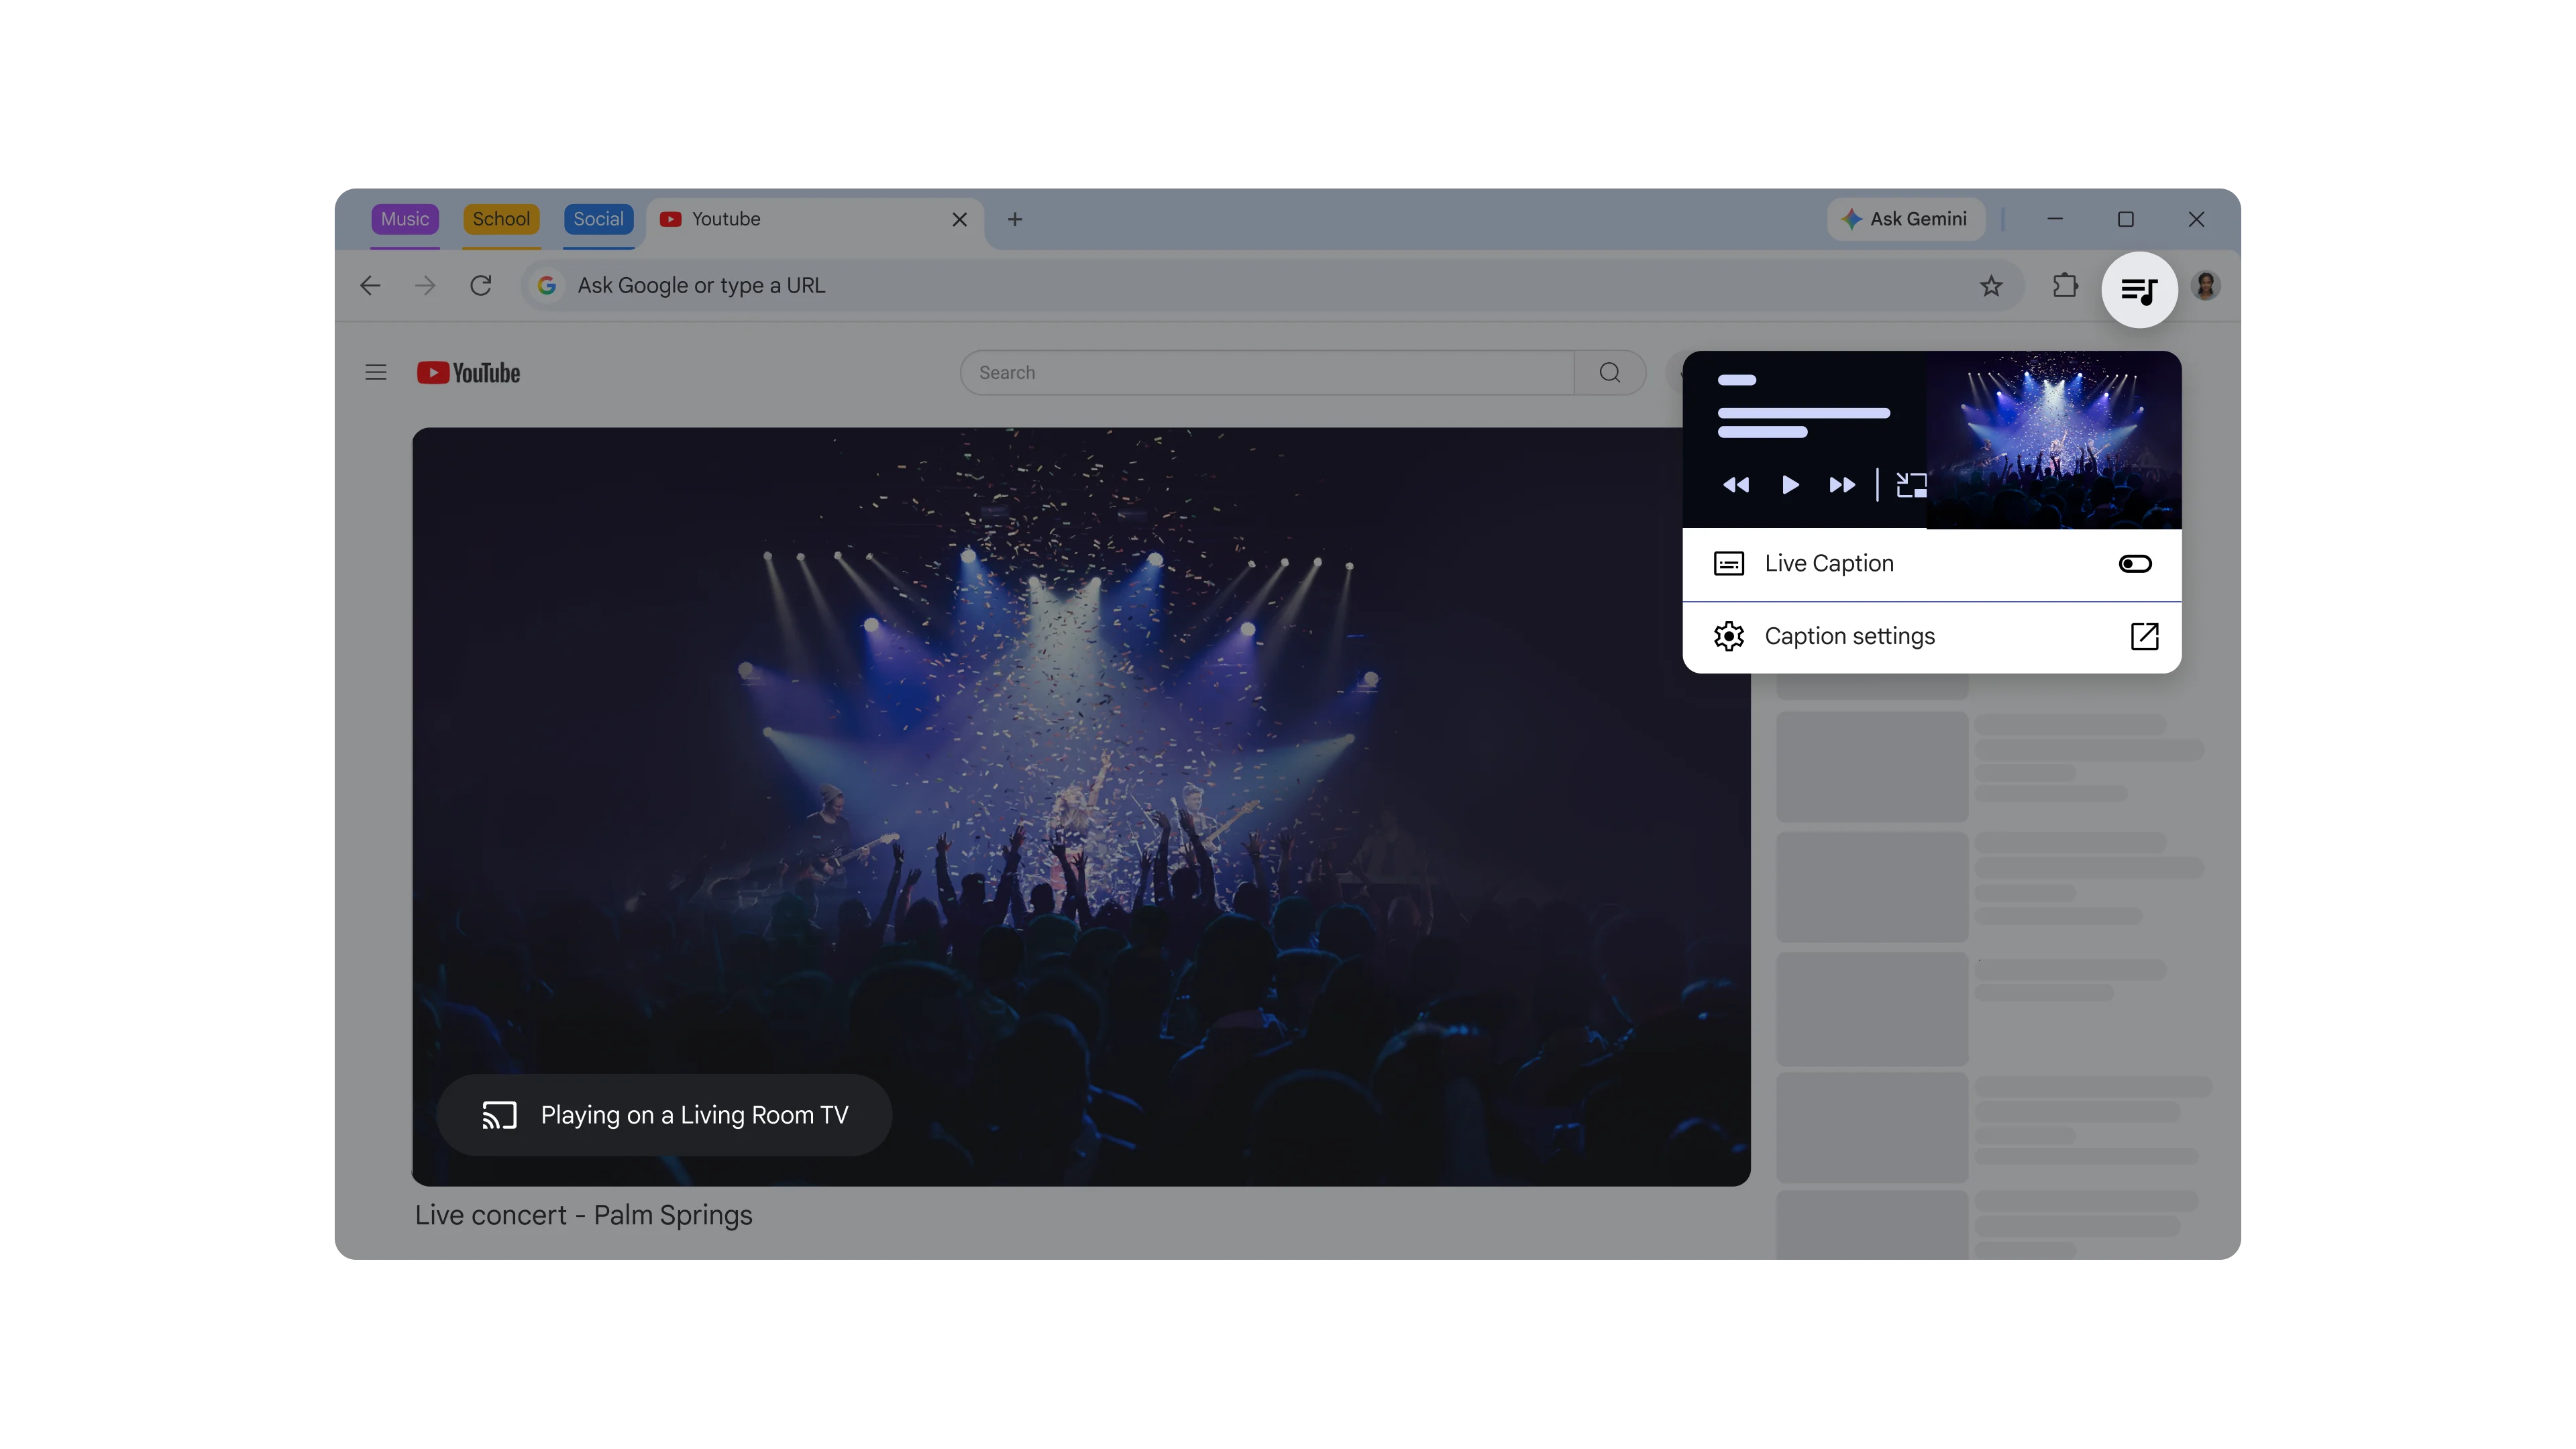Image resolution: width=2576 pixels, height=1449 pixels.
Task: Expand the School tab group
Action: (501, 219)
